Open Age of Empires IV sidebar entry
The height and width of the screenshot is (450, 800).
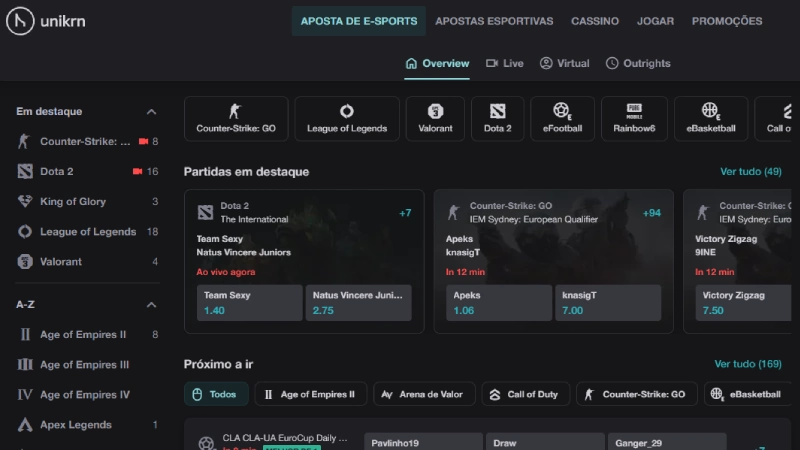point(87,395)
